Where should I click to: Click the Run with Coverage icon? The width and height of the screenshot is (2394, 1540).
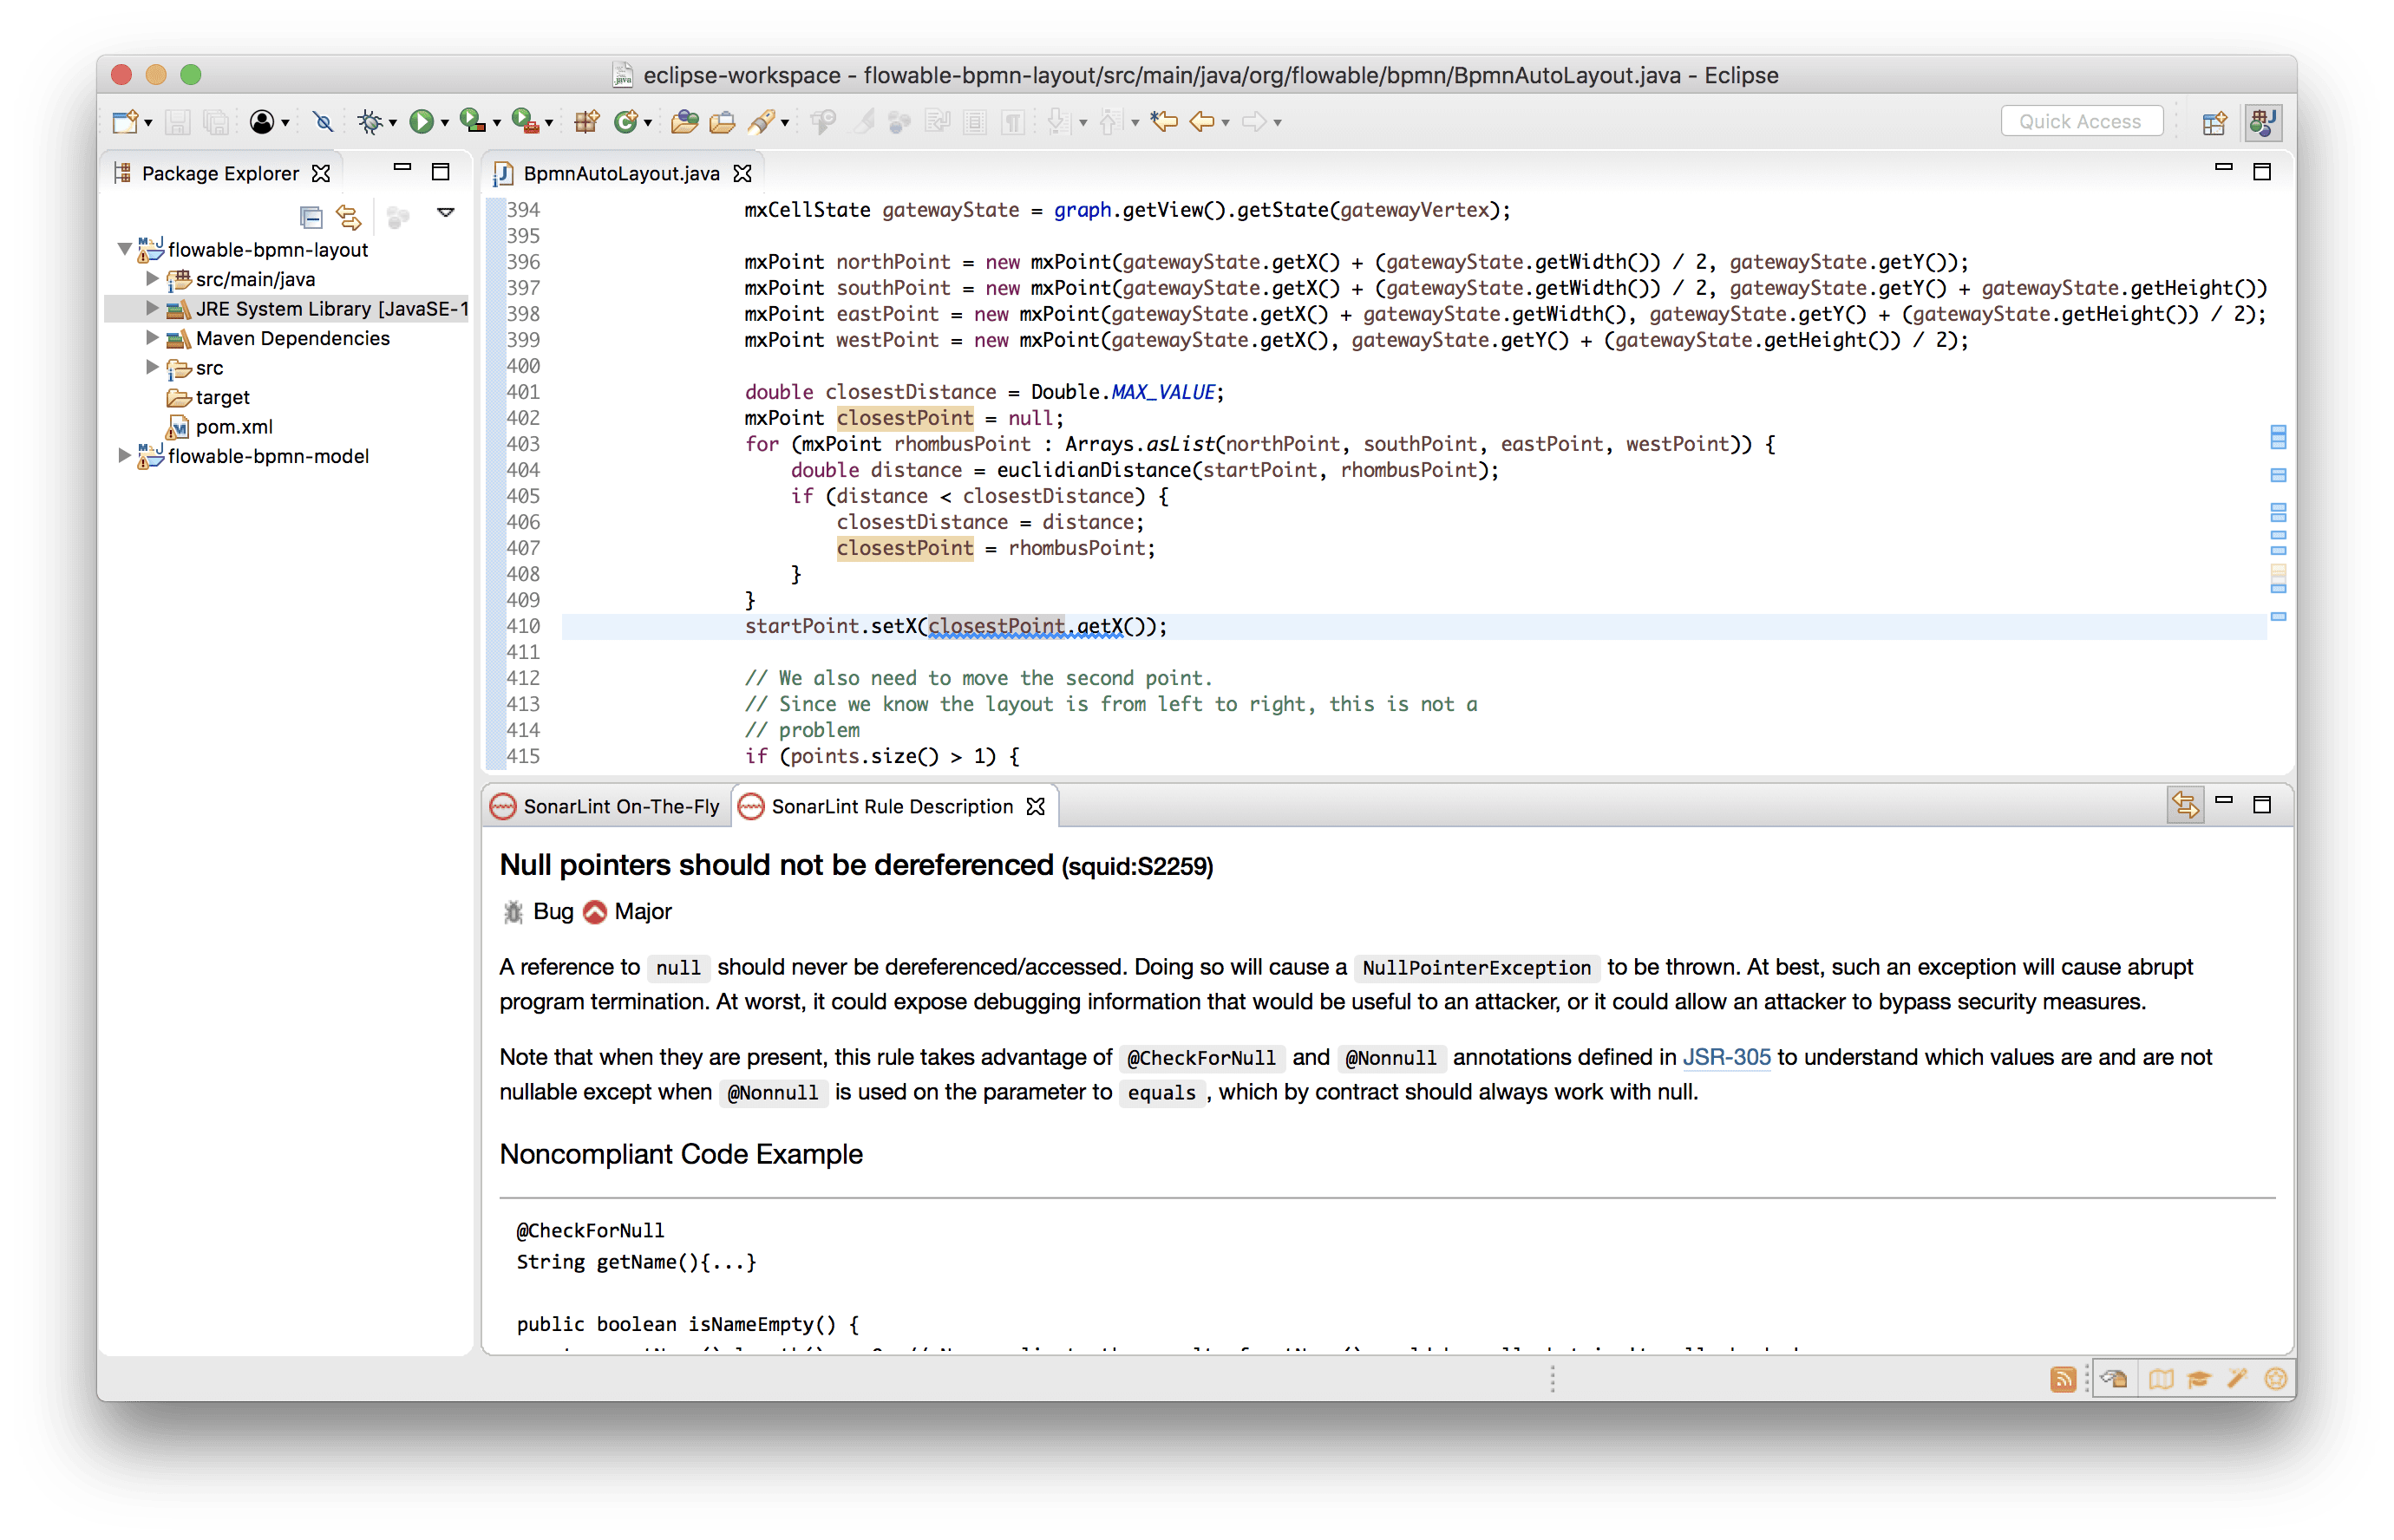473,122
